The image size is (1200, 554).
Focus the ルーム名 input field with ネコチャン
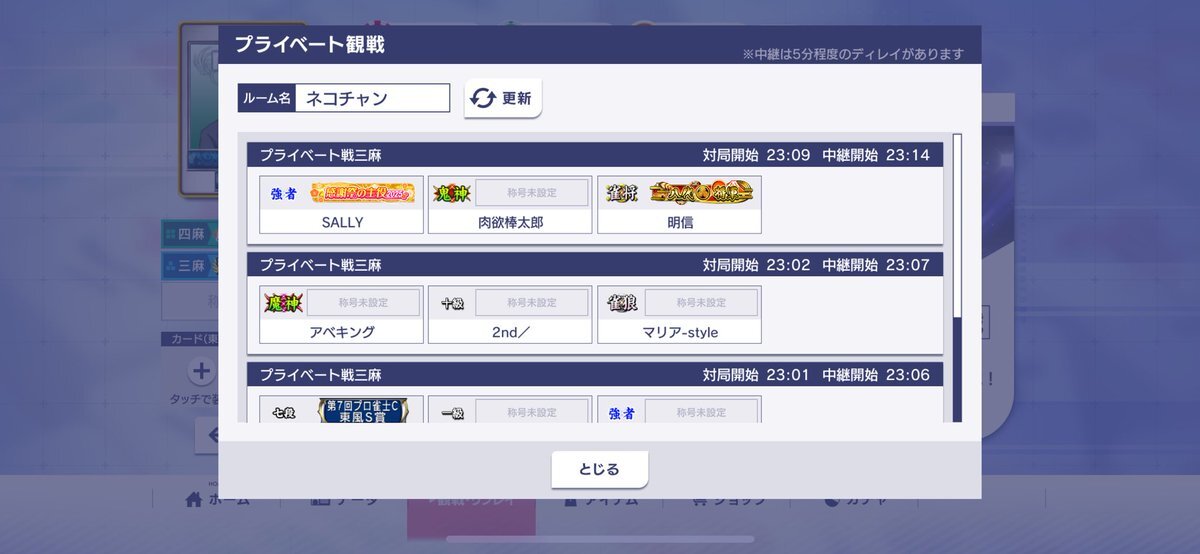pyautogui.click(x=372, y=98)
